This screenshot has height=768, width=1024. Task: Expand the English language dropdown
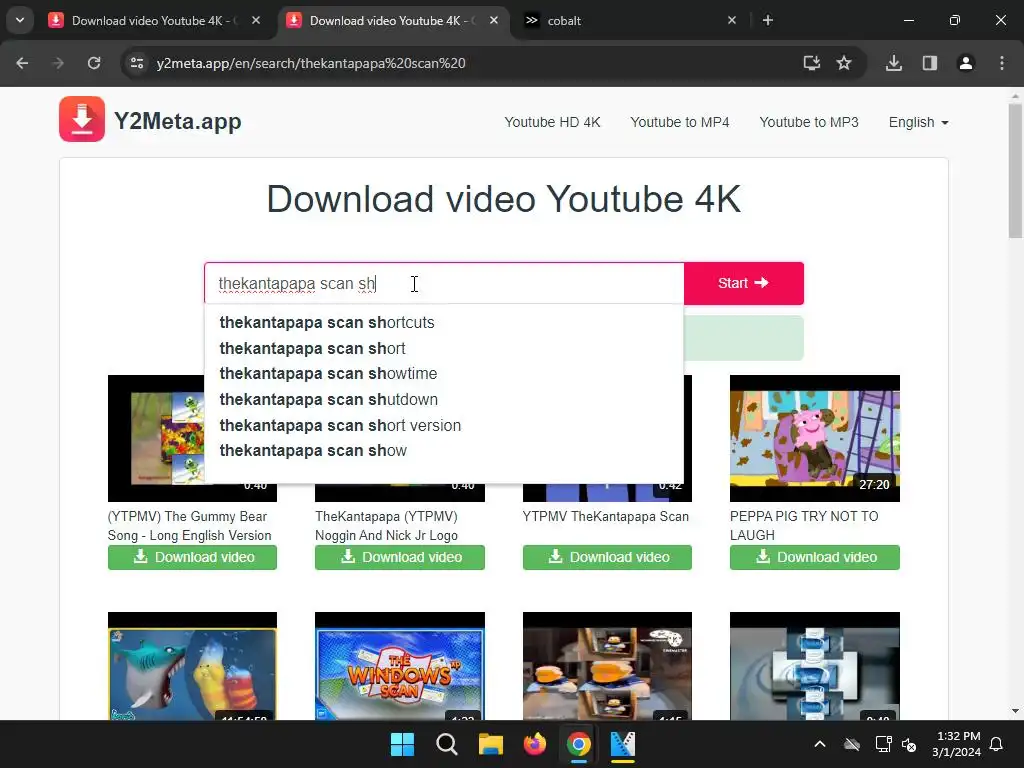tap(918, 122)
